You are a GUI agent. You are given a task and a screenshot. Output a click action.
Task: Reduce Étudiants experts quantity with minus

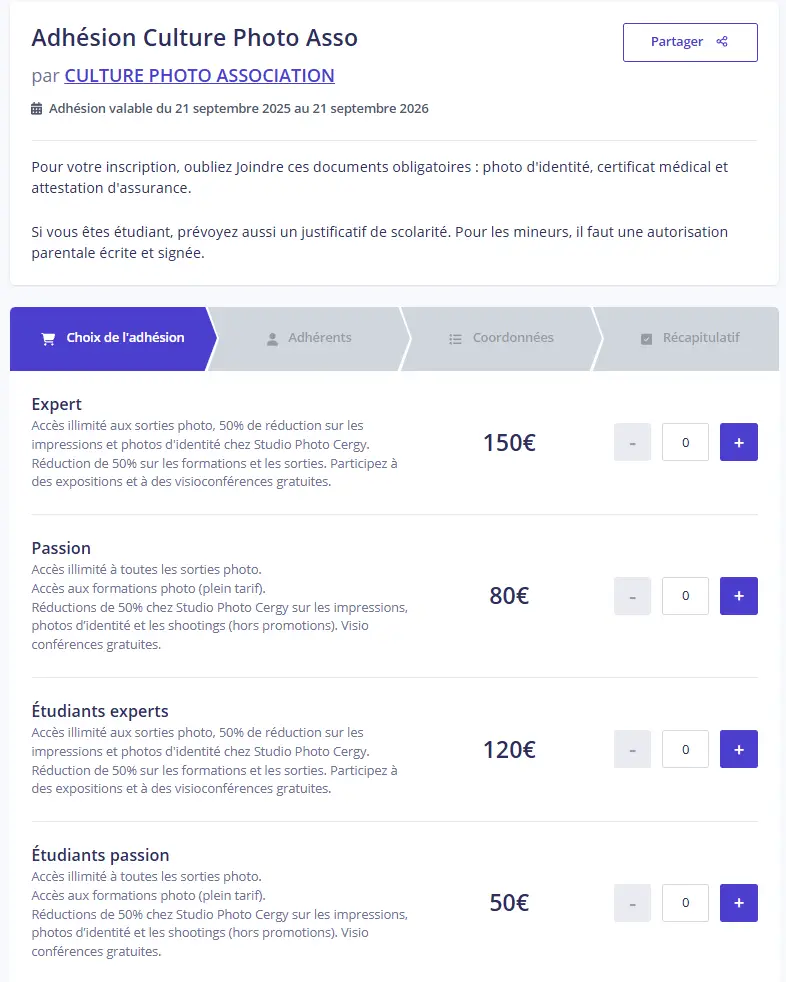tap(632, 749)
